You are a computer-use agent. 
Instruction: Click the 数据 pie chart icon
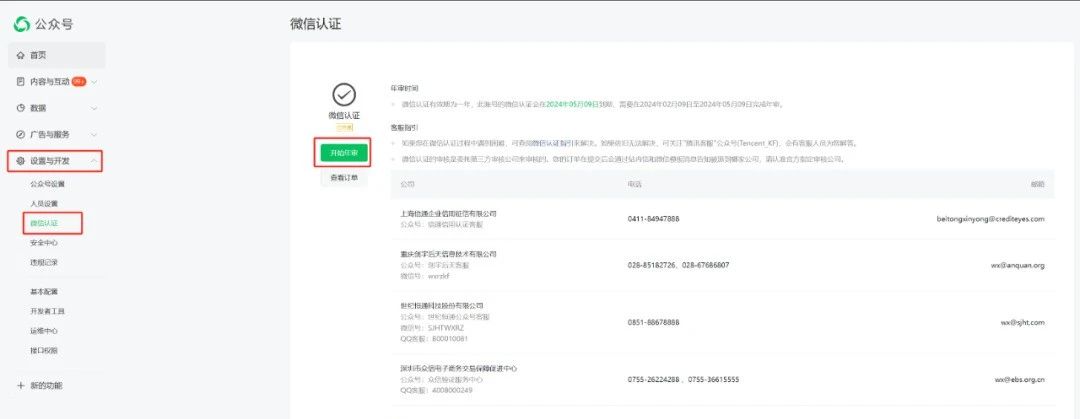[20, 107]
